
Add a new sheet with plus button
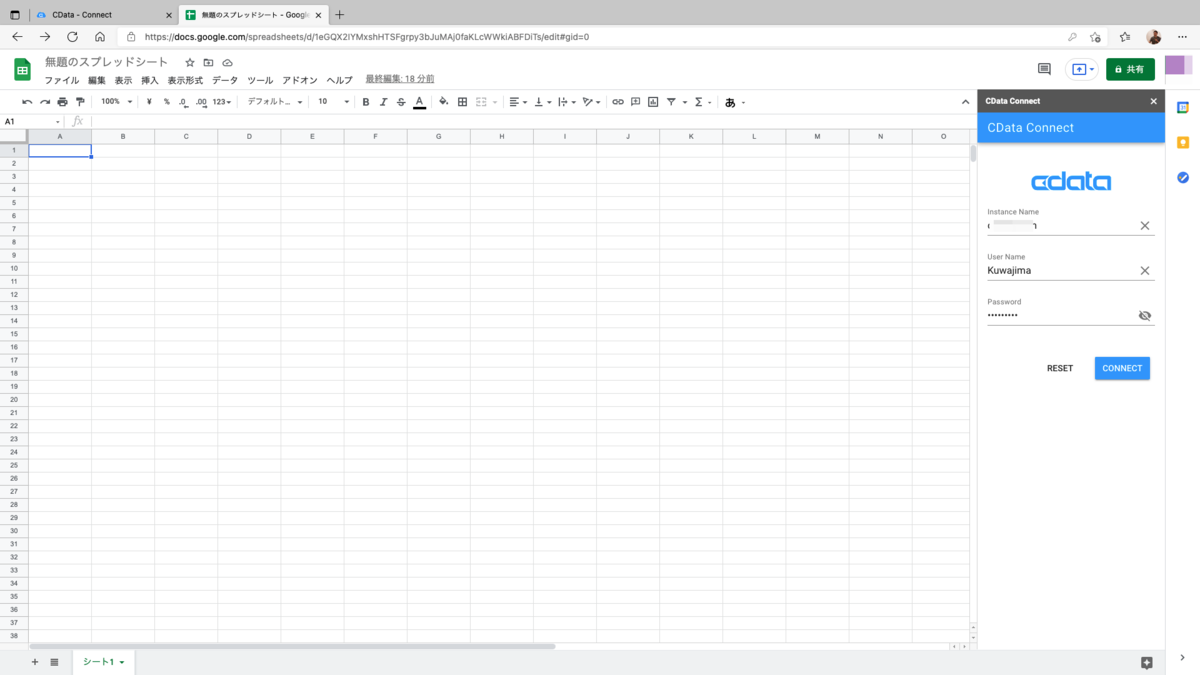(x=35, y=662)
